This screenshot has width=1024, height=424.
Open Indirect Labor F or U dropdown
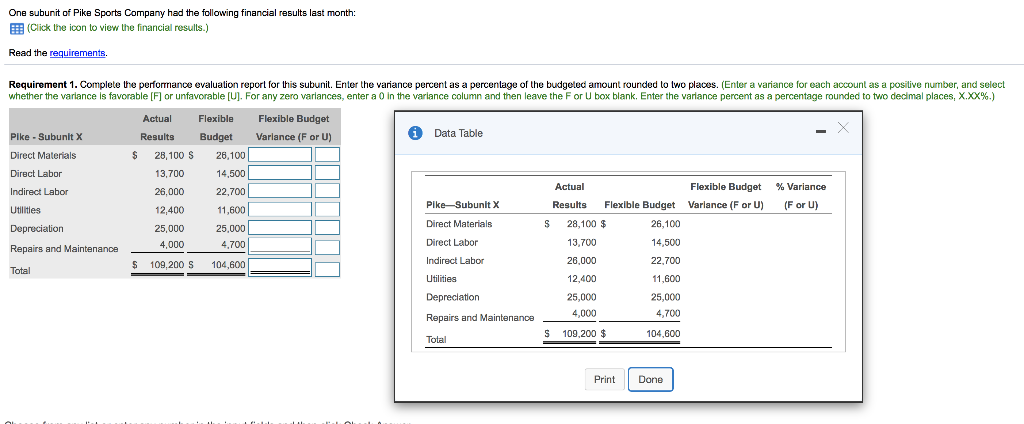(327, 192)
